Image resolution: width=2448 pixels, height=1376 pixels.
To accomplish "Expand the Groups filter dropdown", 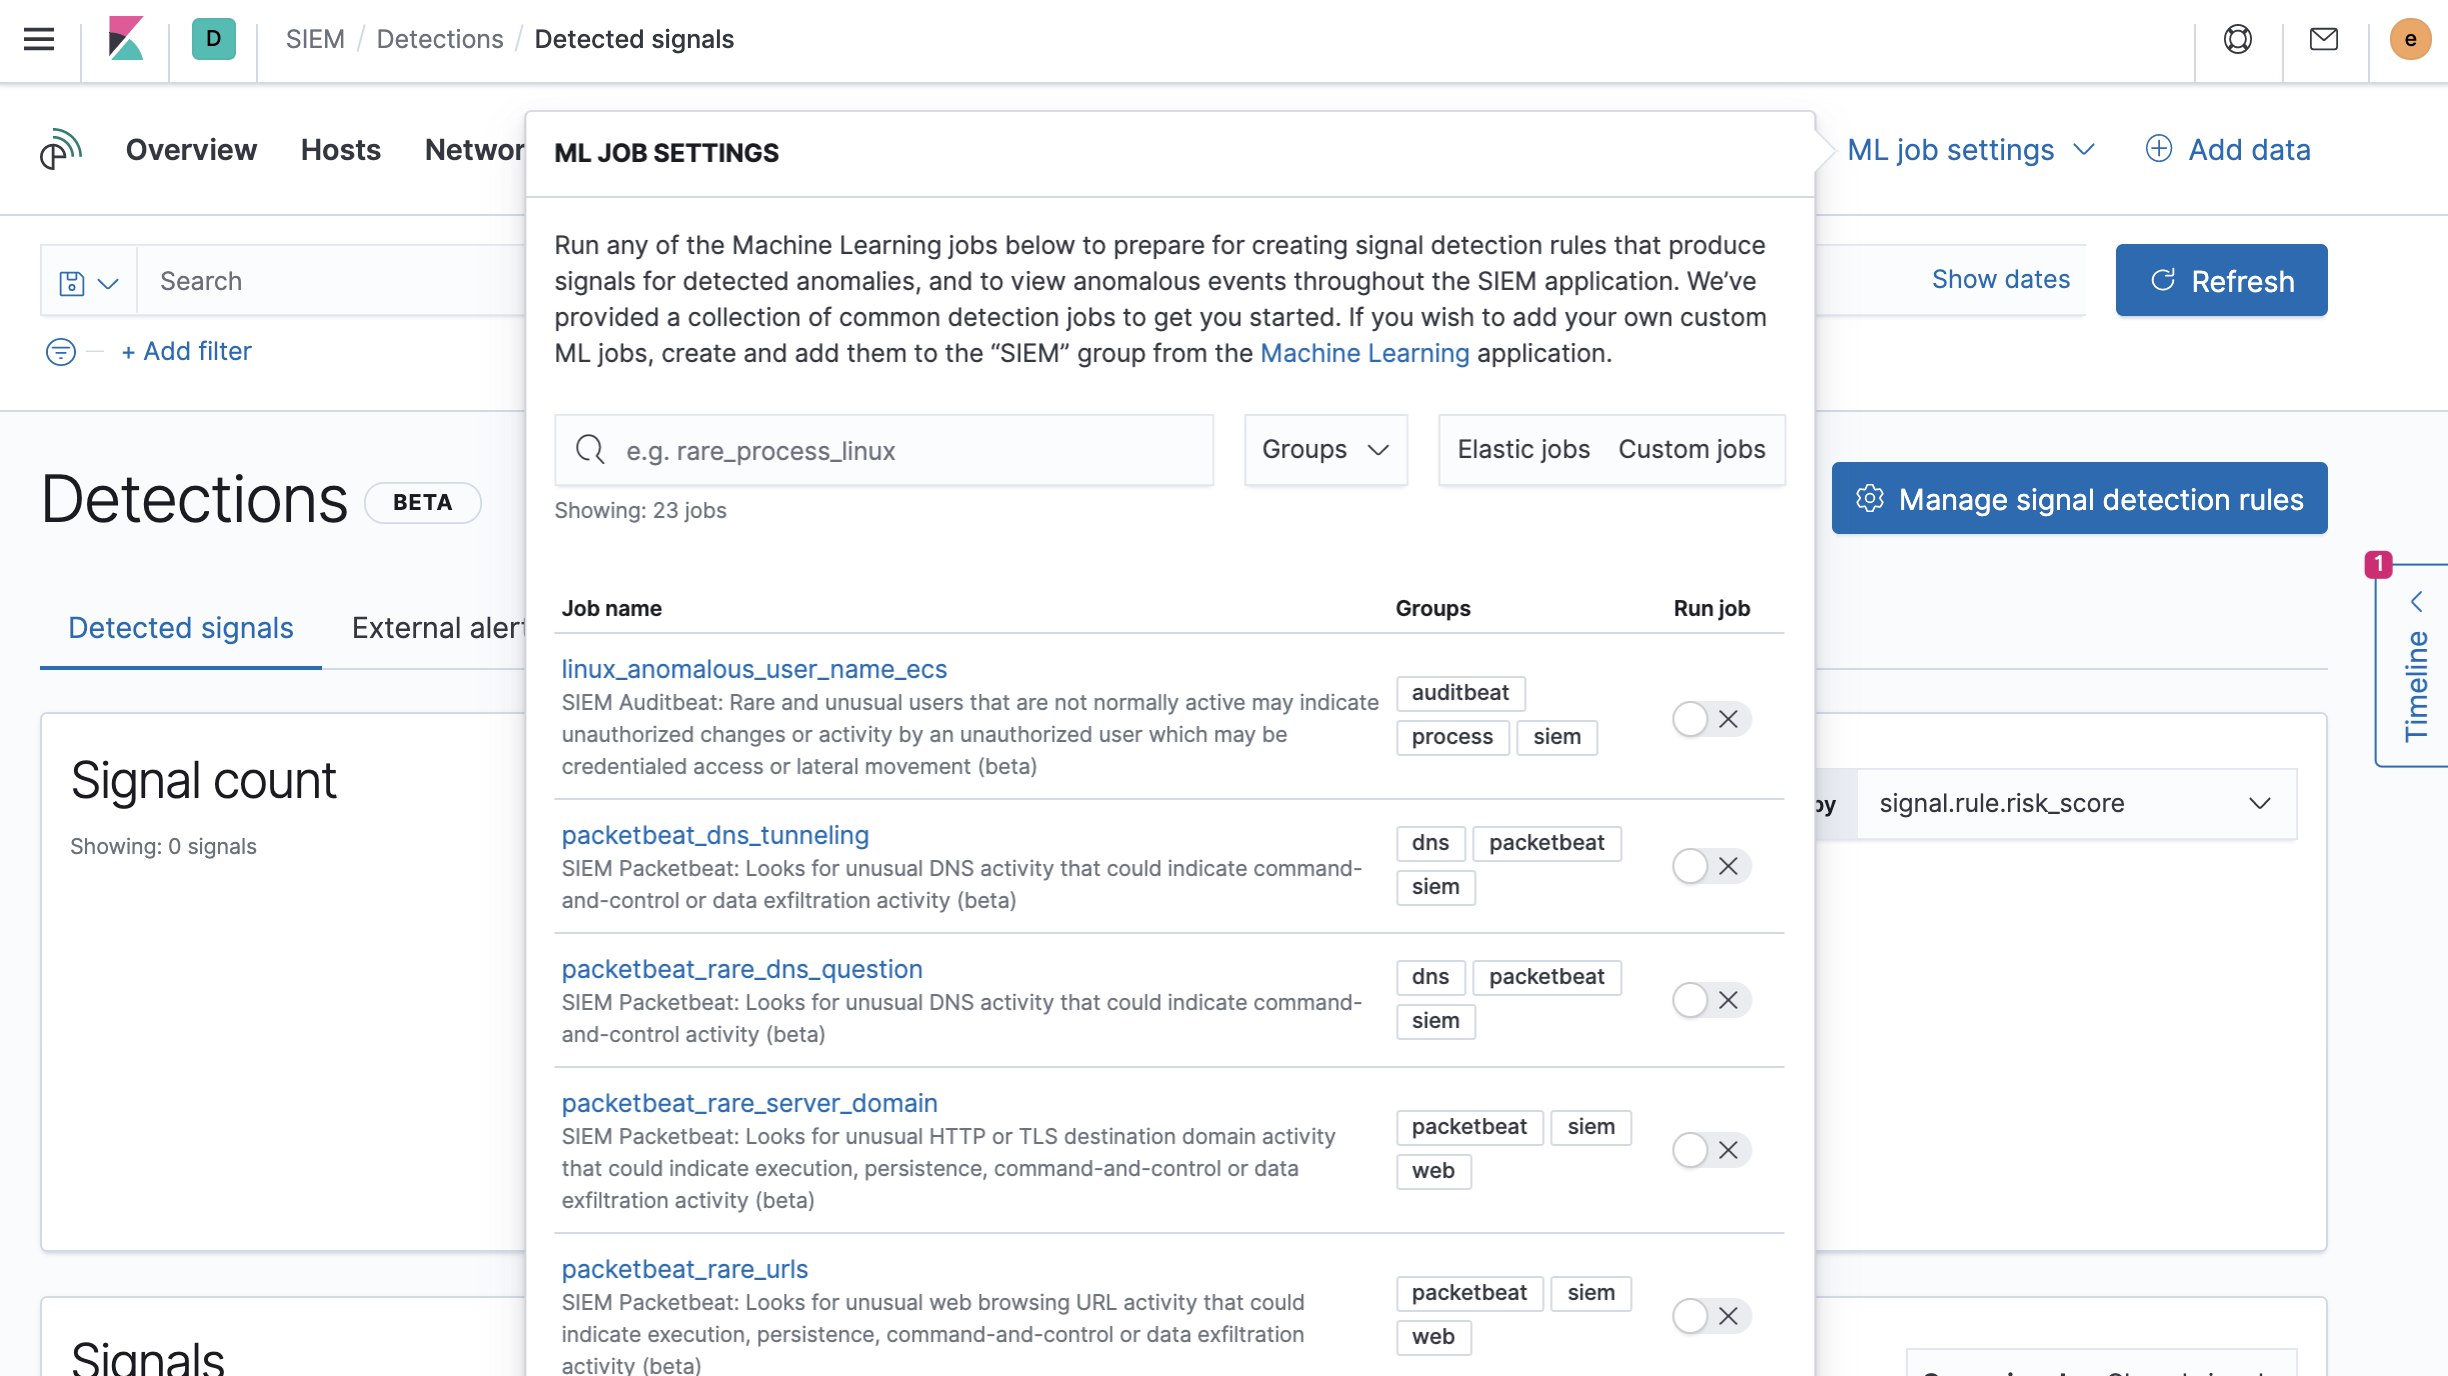I will (x=1325, y=450).
